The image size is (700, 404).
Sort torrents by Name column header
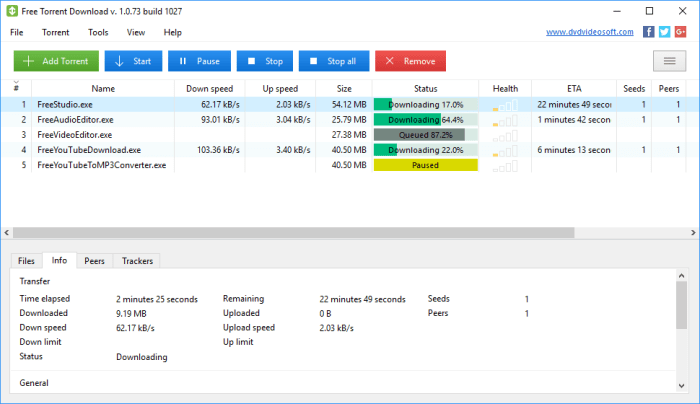103,88
